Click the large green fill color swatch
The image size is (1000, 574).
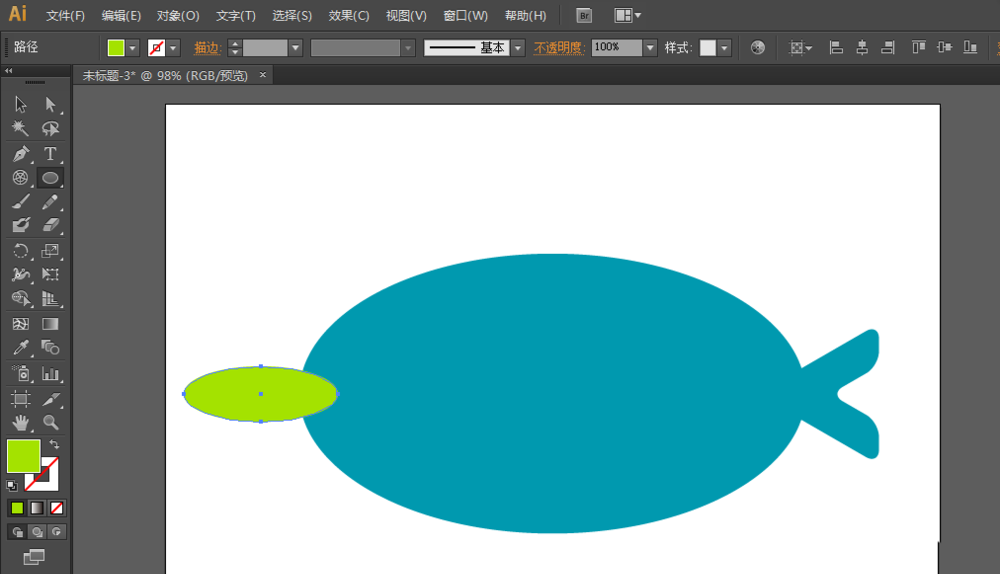click(23, 456)
